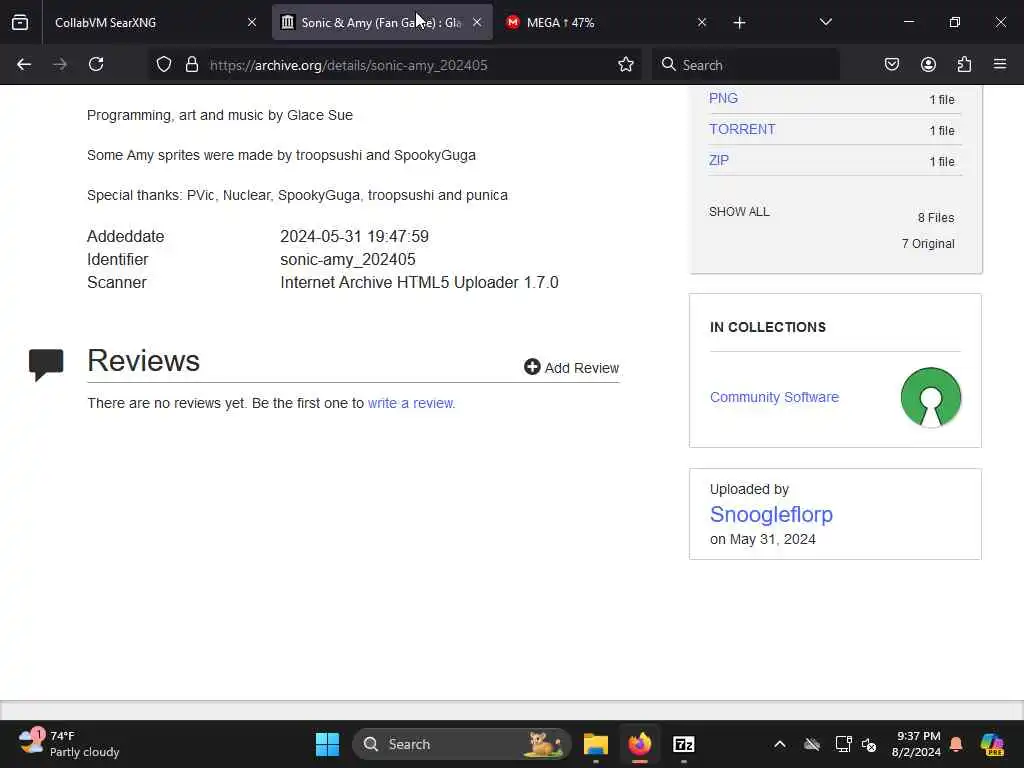The image size is (1024, 768).
Task: Click the browser Search box
Action: 745,65
